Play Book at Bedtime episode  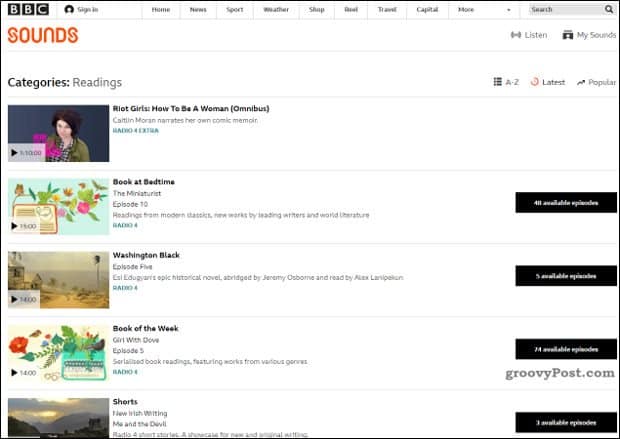pyautogui.click(x=14, y=226)
